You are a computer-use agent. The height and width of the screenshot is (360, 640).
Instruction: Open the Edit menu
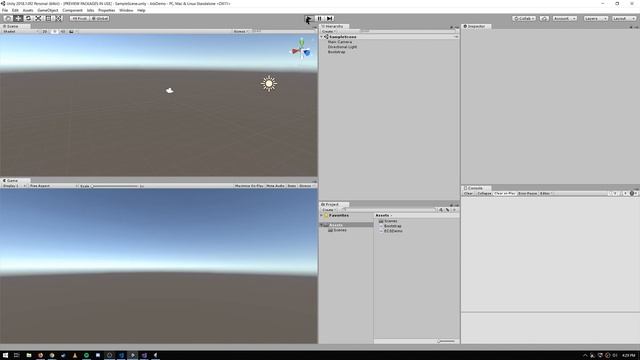coord(15,10)
